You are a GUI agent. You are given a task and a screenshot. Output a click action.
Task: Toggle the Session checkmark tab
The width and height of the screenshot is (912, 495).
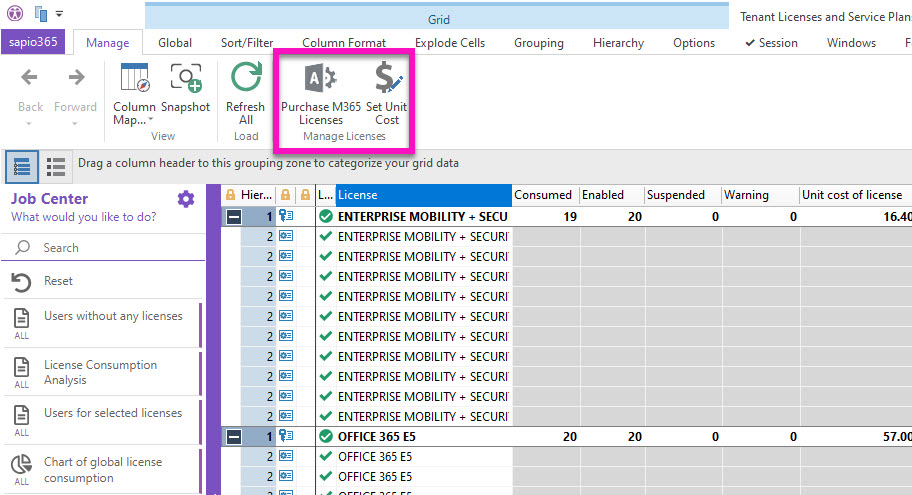point(771,42)
